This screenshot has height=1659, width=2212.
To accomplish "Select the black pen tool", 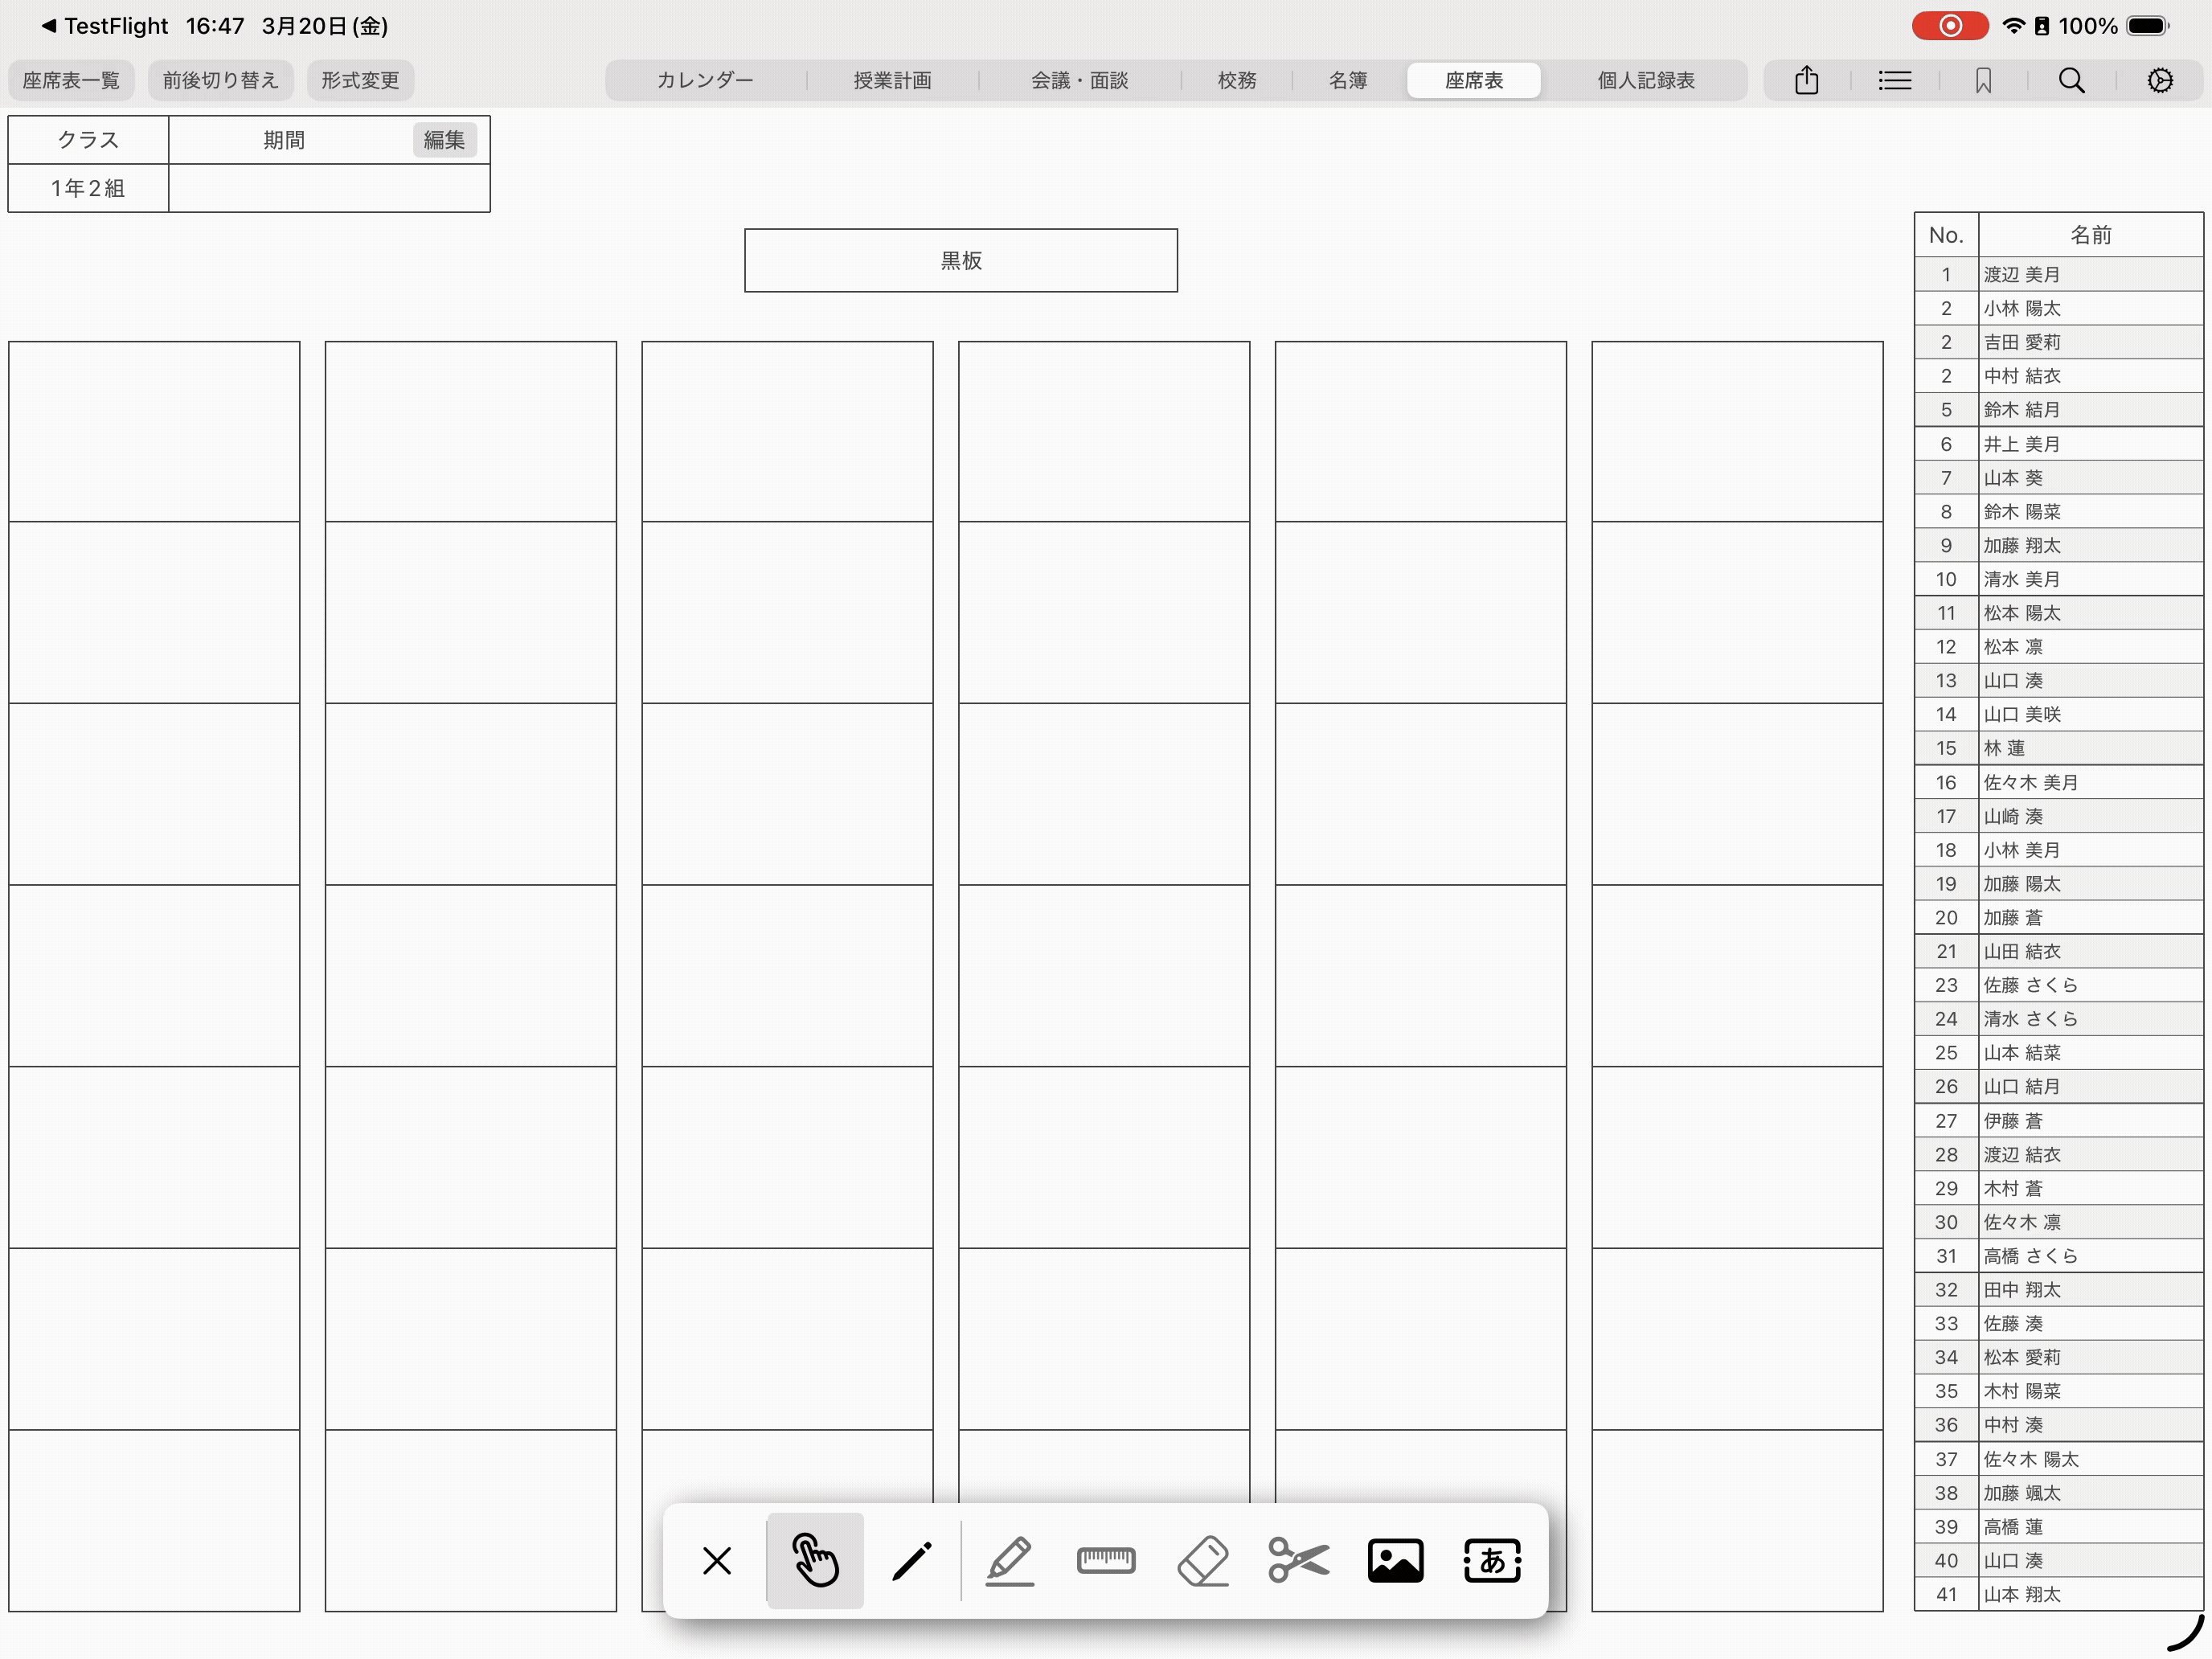I will click(912, 1560).
